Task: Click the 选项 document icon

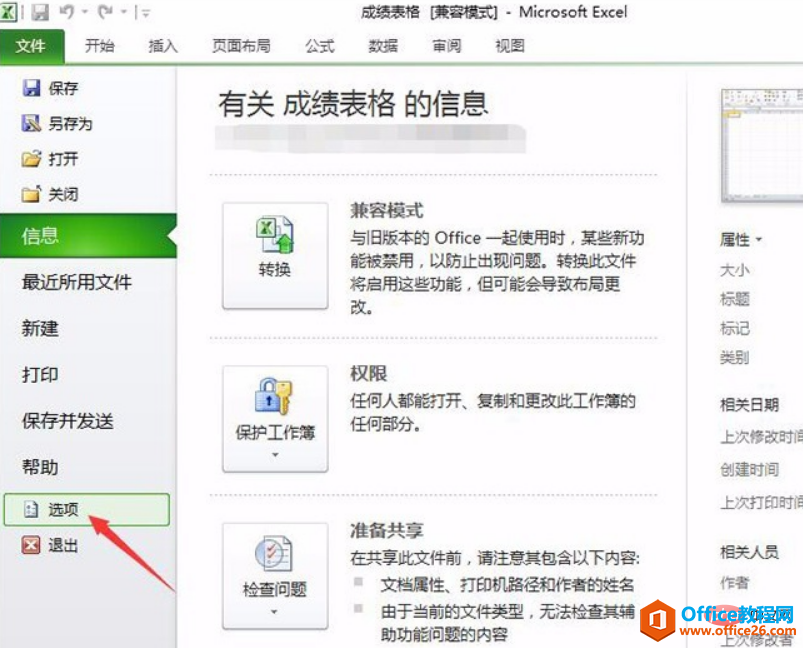Action: pyautogui.click(x=31, y=509)
